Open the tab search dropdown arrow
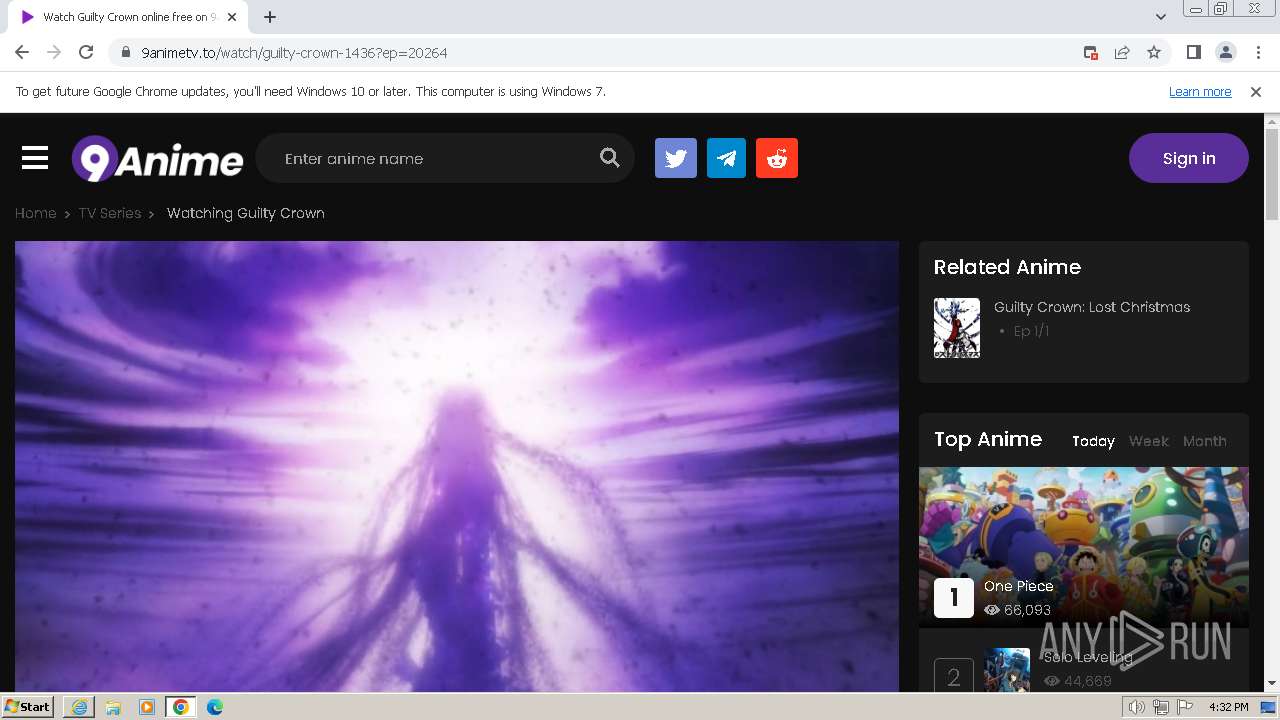 coord(1160,17)
